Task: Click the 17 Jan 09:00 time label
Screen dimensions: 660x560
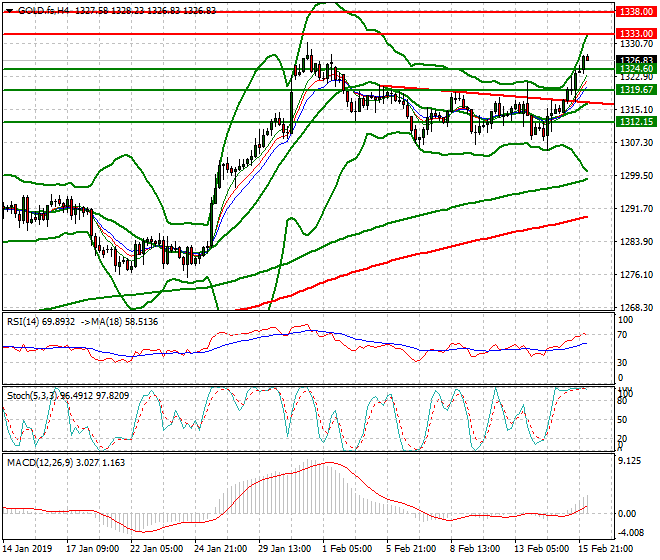Action: click(93, 549)
